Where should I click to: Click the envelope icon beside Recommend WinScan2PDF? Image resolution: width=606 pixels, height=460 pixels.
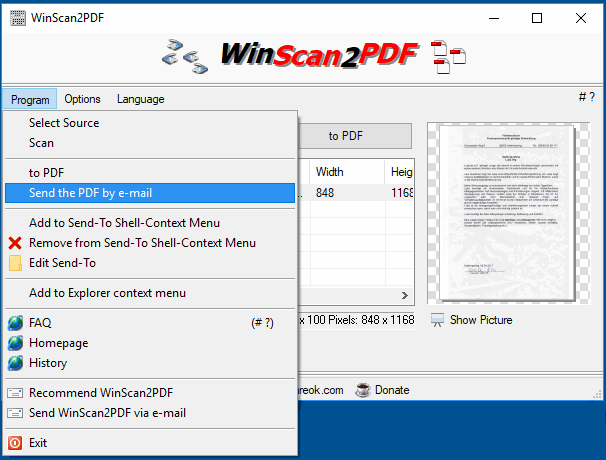click(x=15, y=393)
